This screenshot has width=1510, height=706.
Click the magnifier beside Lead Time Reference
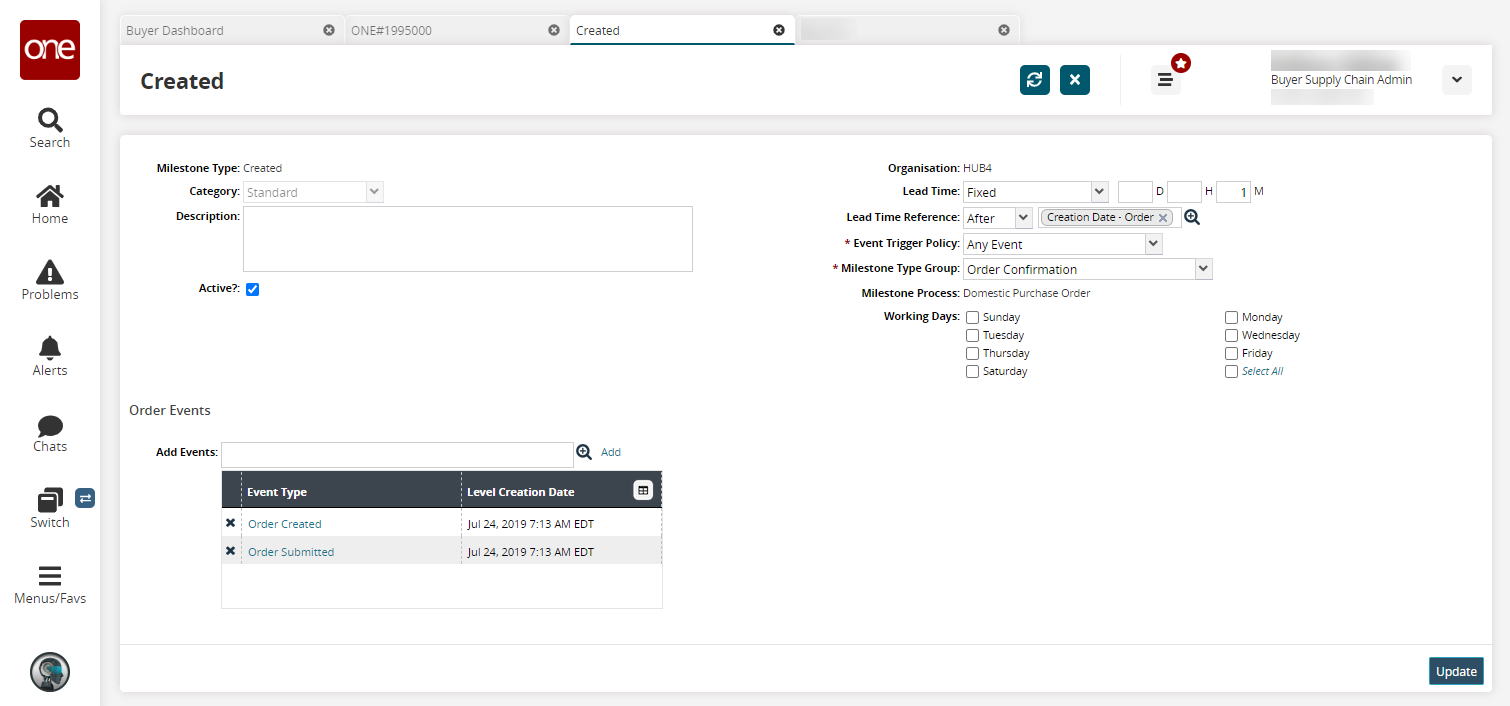1192,217
